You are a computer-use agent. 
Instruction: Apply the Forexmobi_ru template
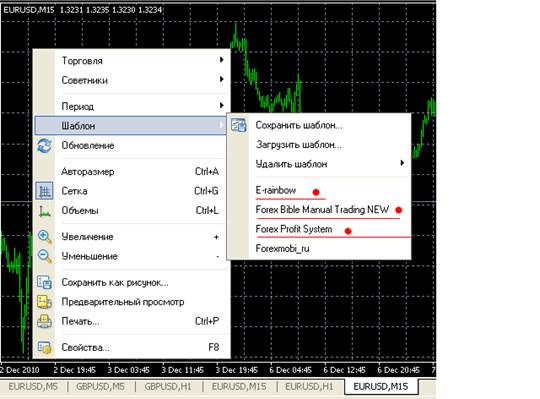click(319, 249)
